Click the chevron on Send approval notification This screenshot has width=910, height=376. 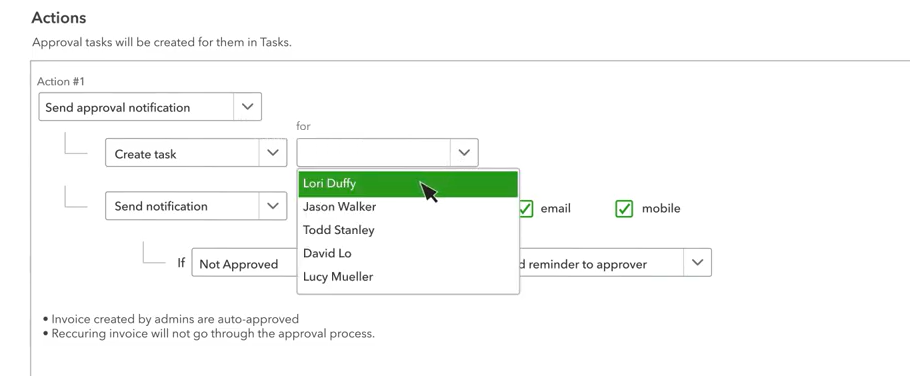pyautogui.click(x=247, y=107)
